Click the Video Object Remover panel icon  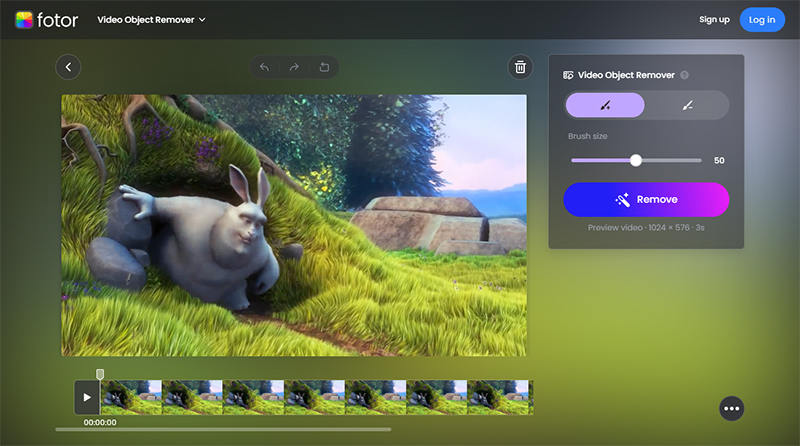click(x=568, y=75)
